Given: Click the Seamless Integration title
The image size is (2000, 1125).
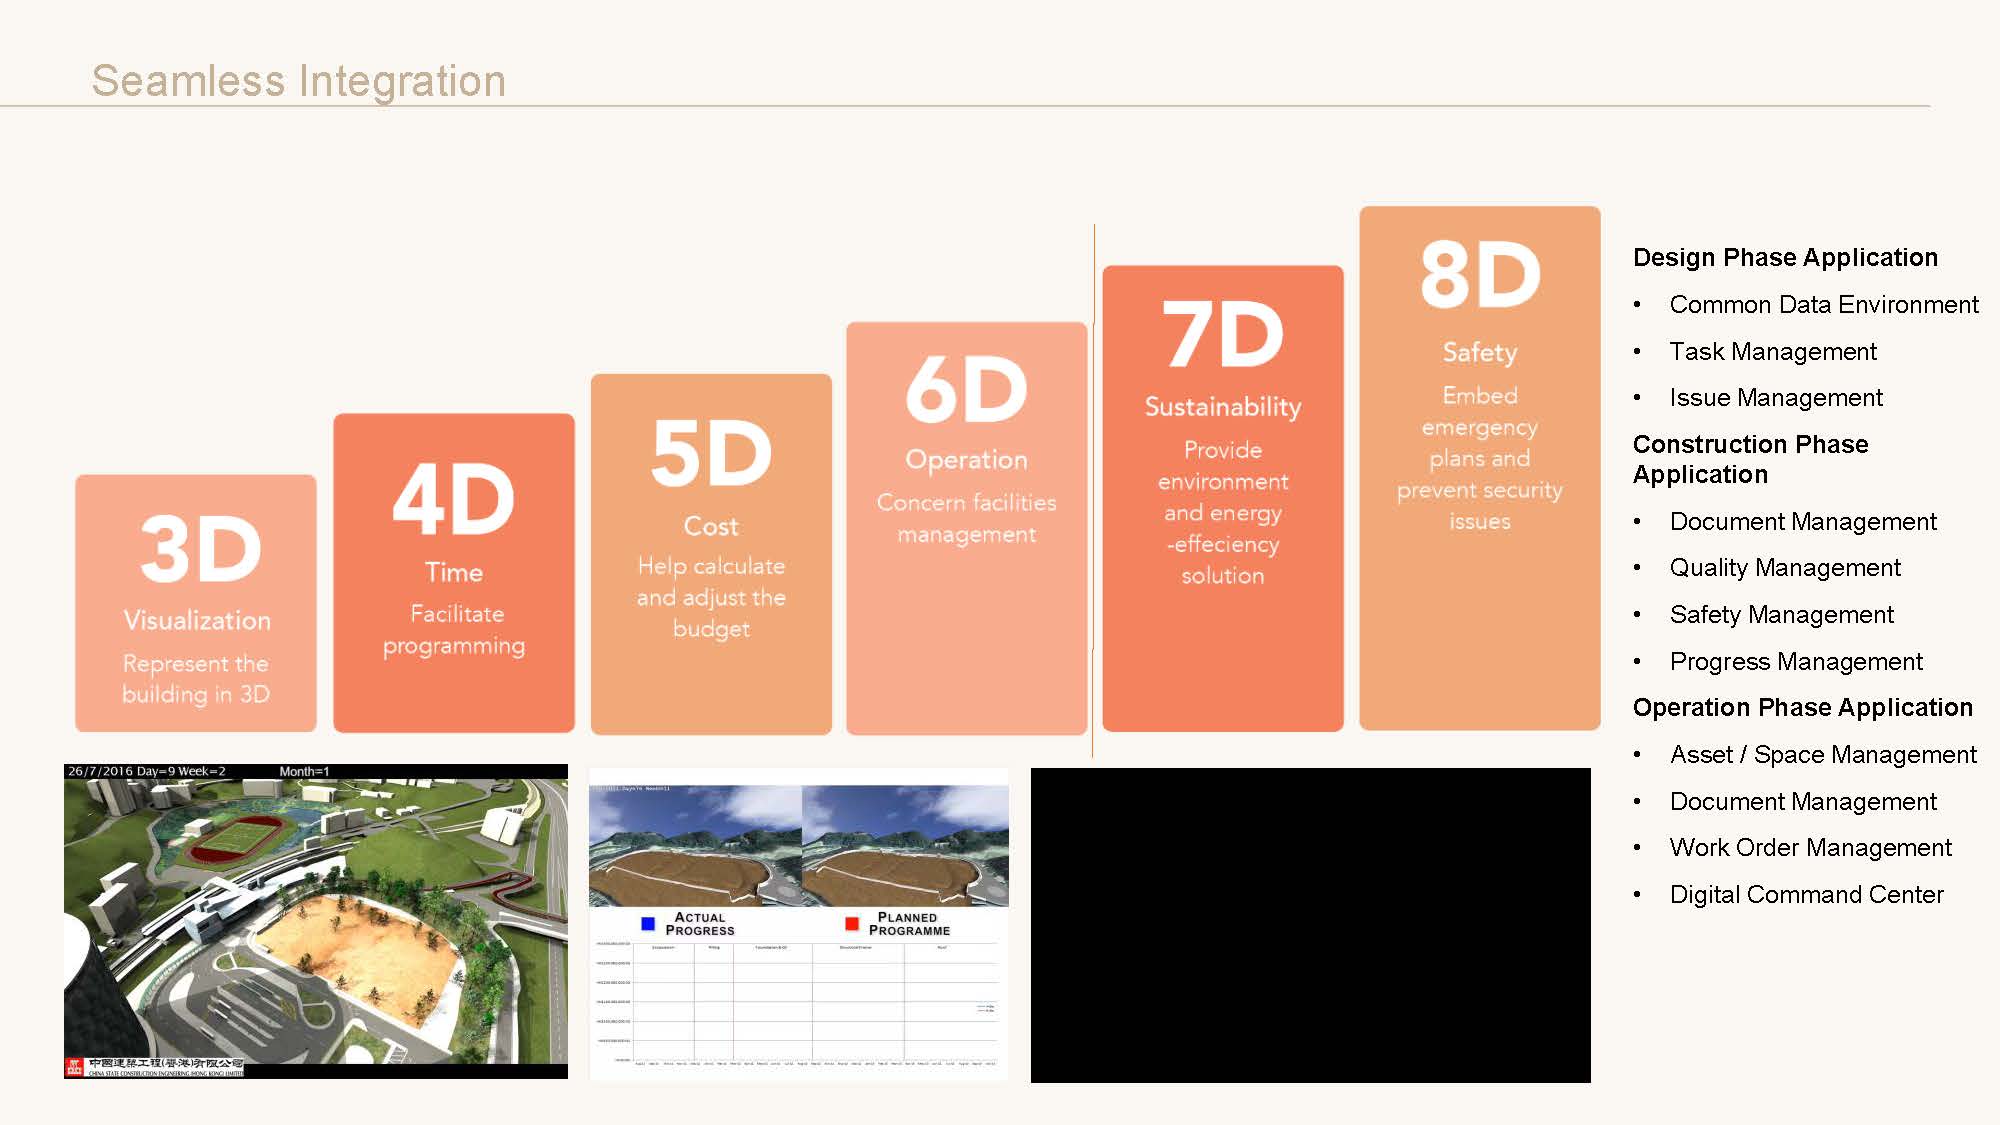Looking at the screenshot, I should (298, 81).
